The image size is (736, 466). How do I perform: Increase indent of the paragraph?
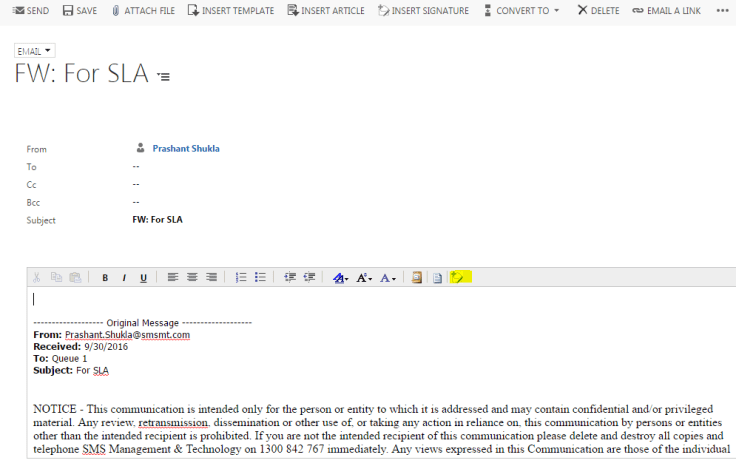309,278
